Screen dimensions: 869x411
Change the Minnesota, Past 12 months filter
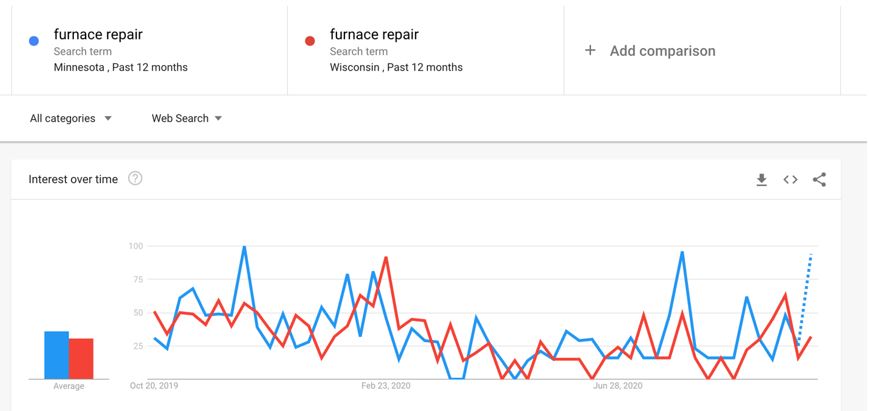click(x=120, y=68)
